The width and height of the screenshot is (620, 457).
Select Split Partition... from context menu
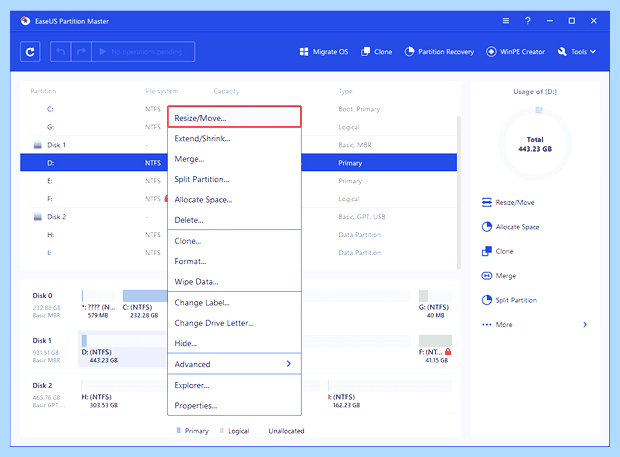(234, 179)
